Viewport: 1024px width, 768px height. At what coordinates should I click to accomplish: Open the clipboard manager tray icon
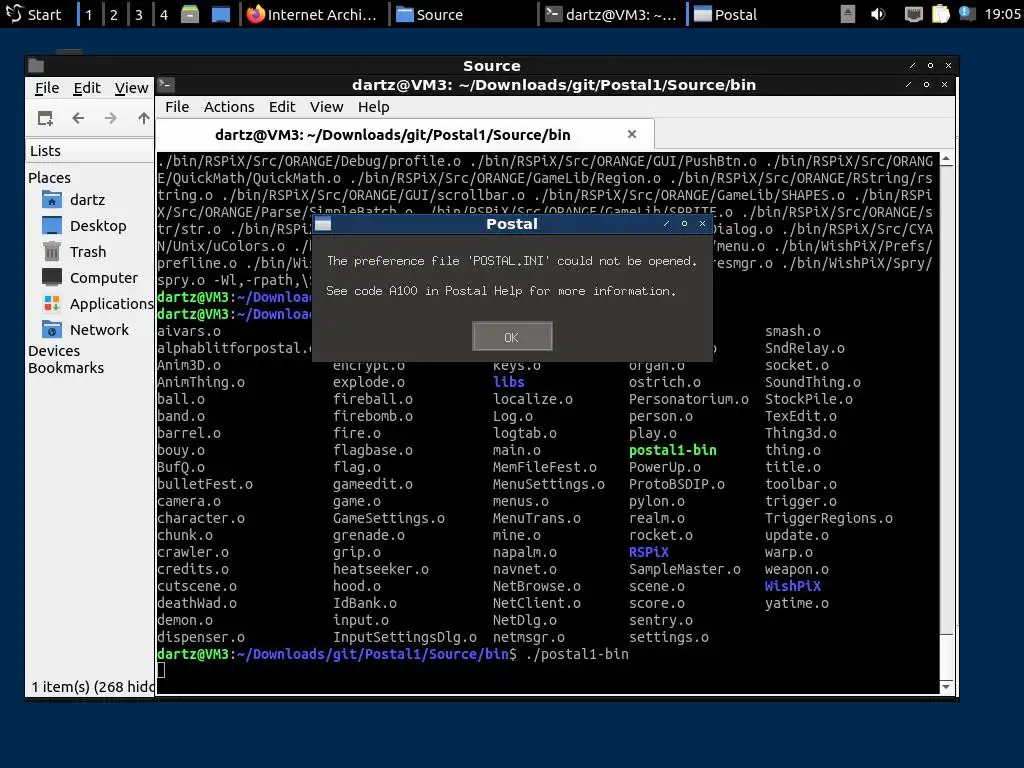940,14
